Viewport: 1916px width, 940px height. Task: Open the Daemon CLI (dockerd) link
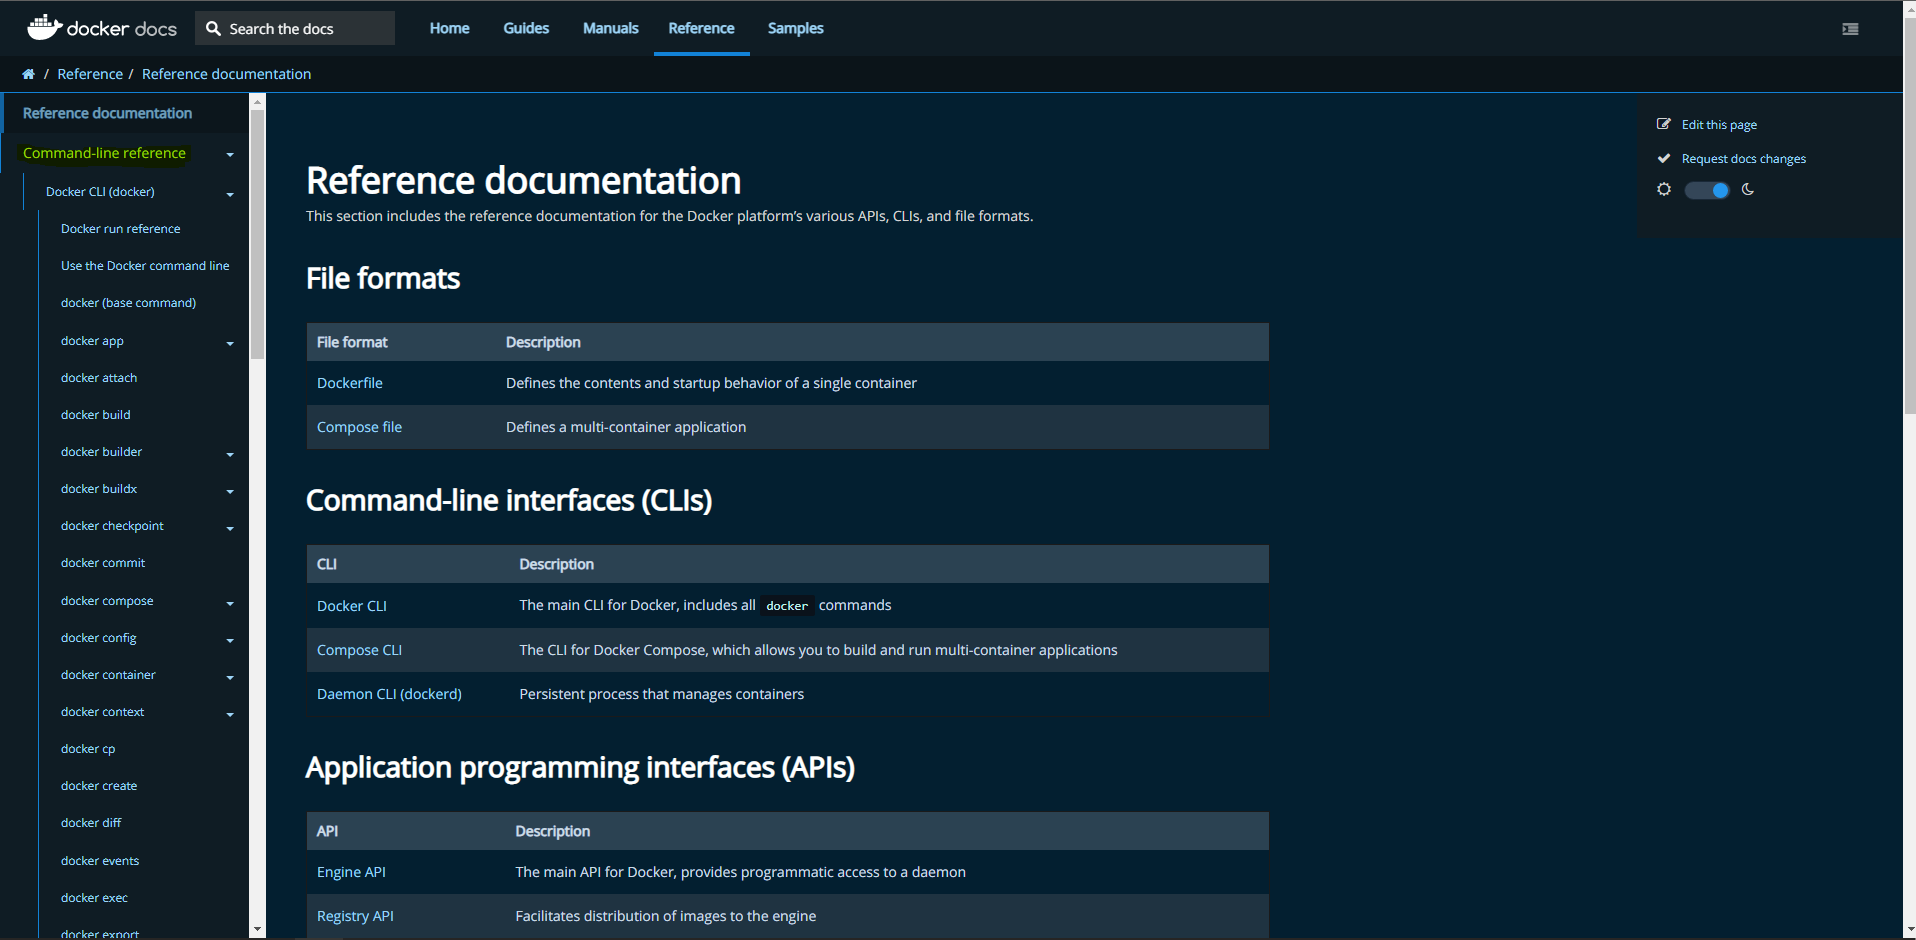(389, 694)
